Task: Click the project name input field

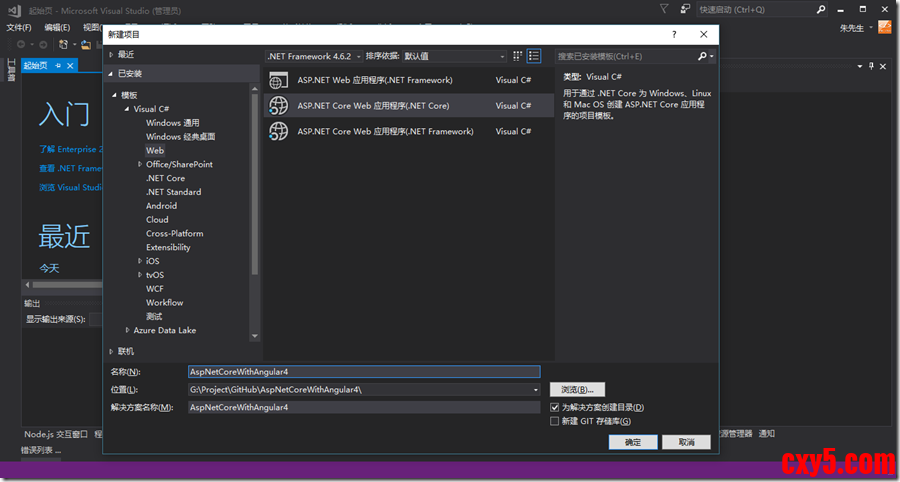Action: (x=364, y=372)
